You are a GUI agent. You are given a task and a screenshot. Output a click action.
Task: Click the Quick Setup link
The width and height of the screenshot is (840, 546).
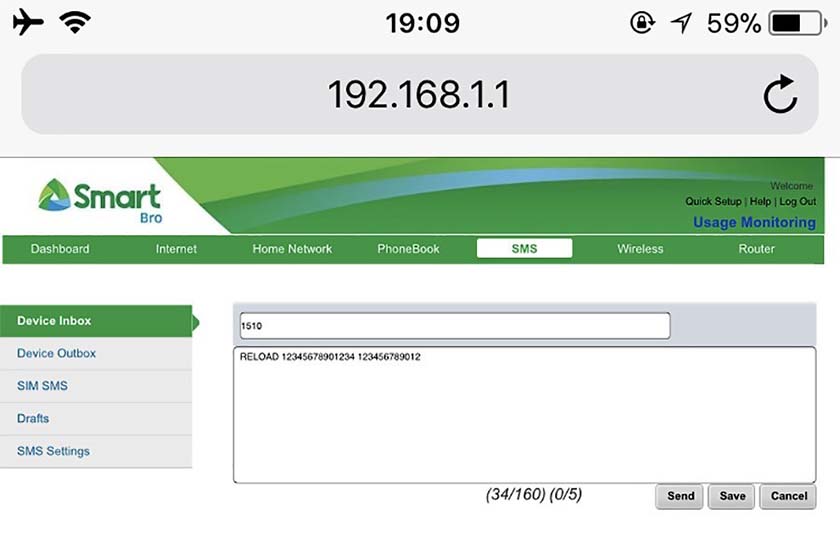pos(713,201)
